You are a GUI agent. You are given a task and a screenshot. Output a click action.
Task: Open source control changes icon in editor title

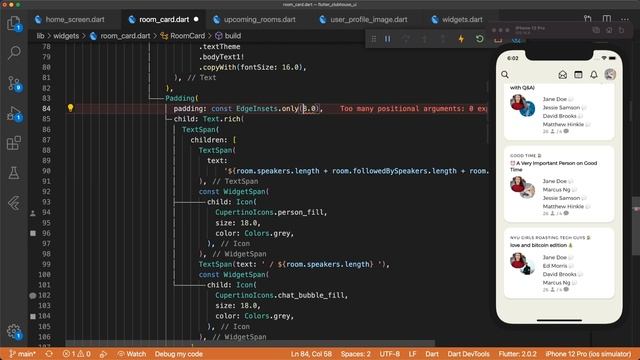(587, 19)
